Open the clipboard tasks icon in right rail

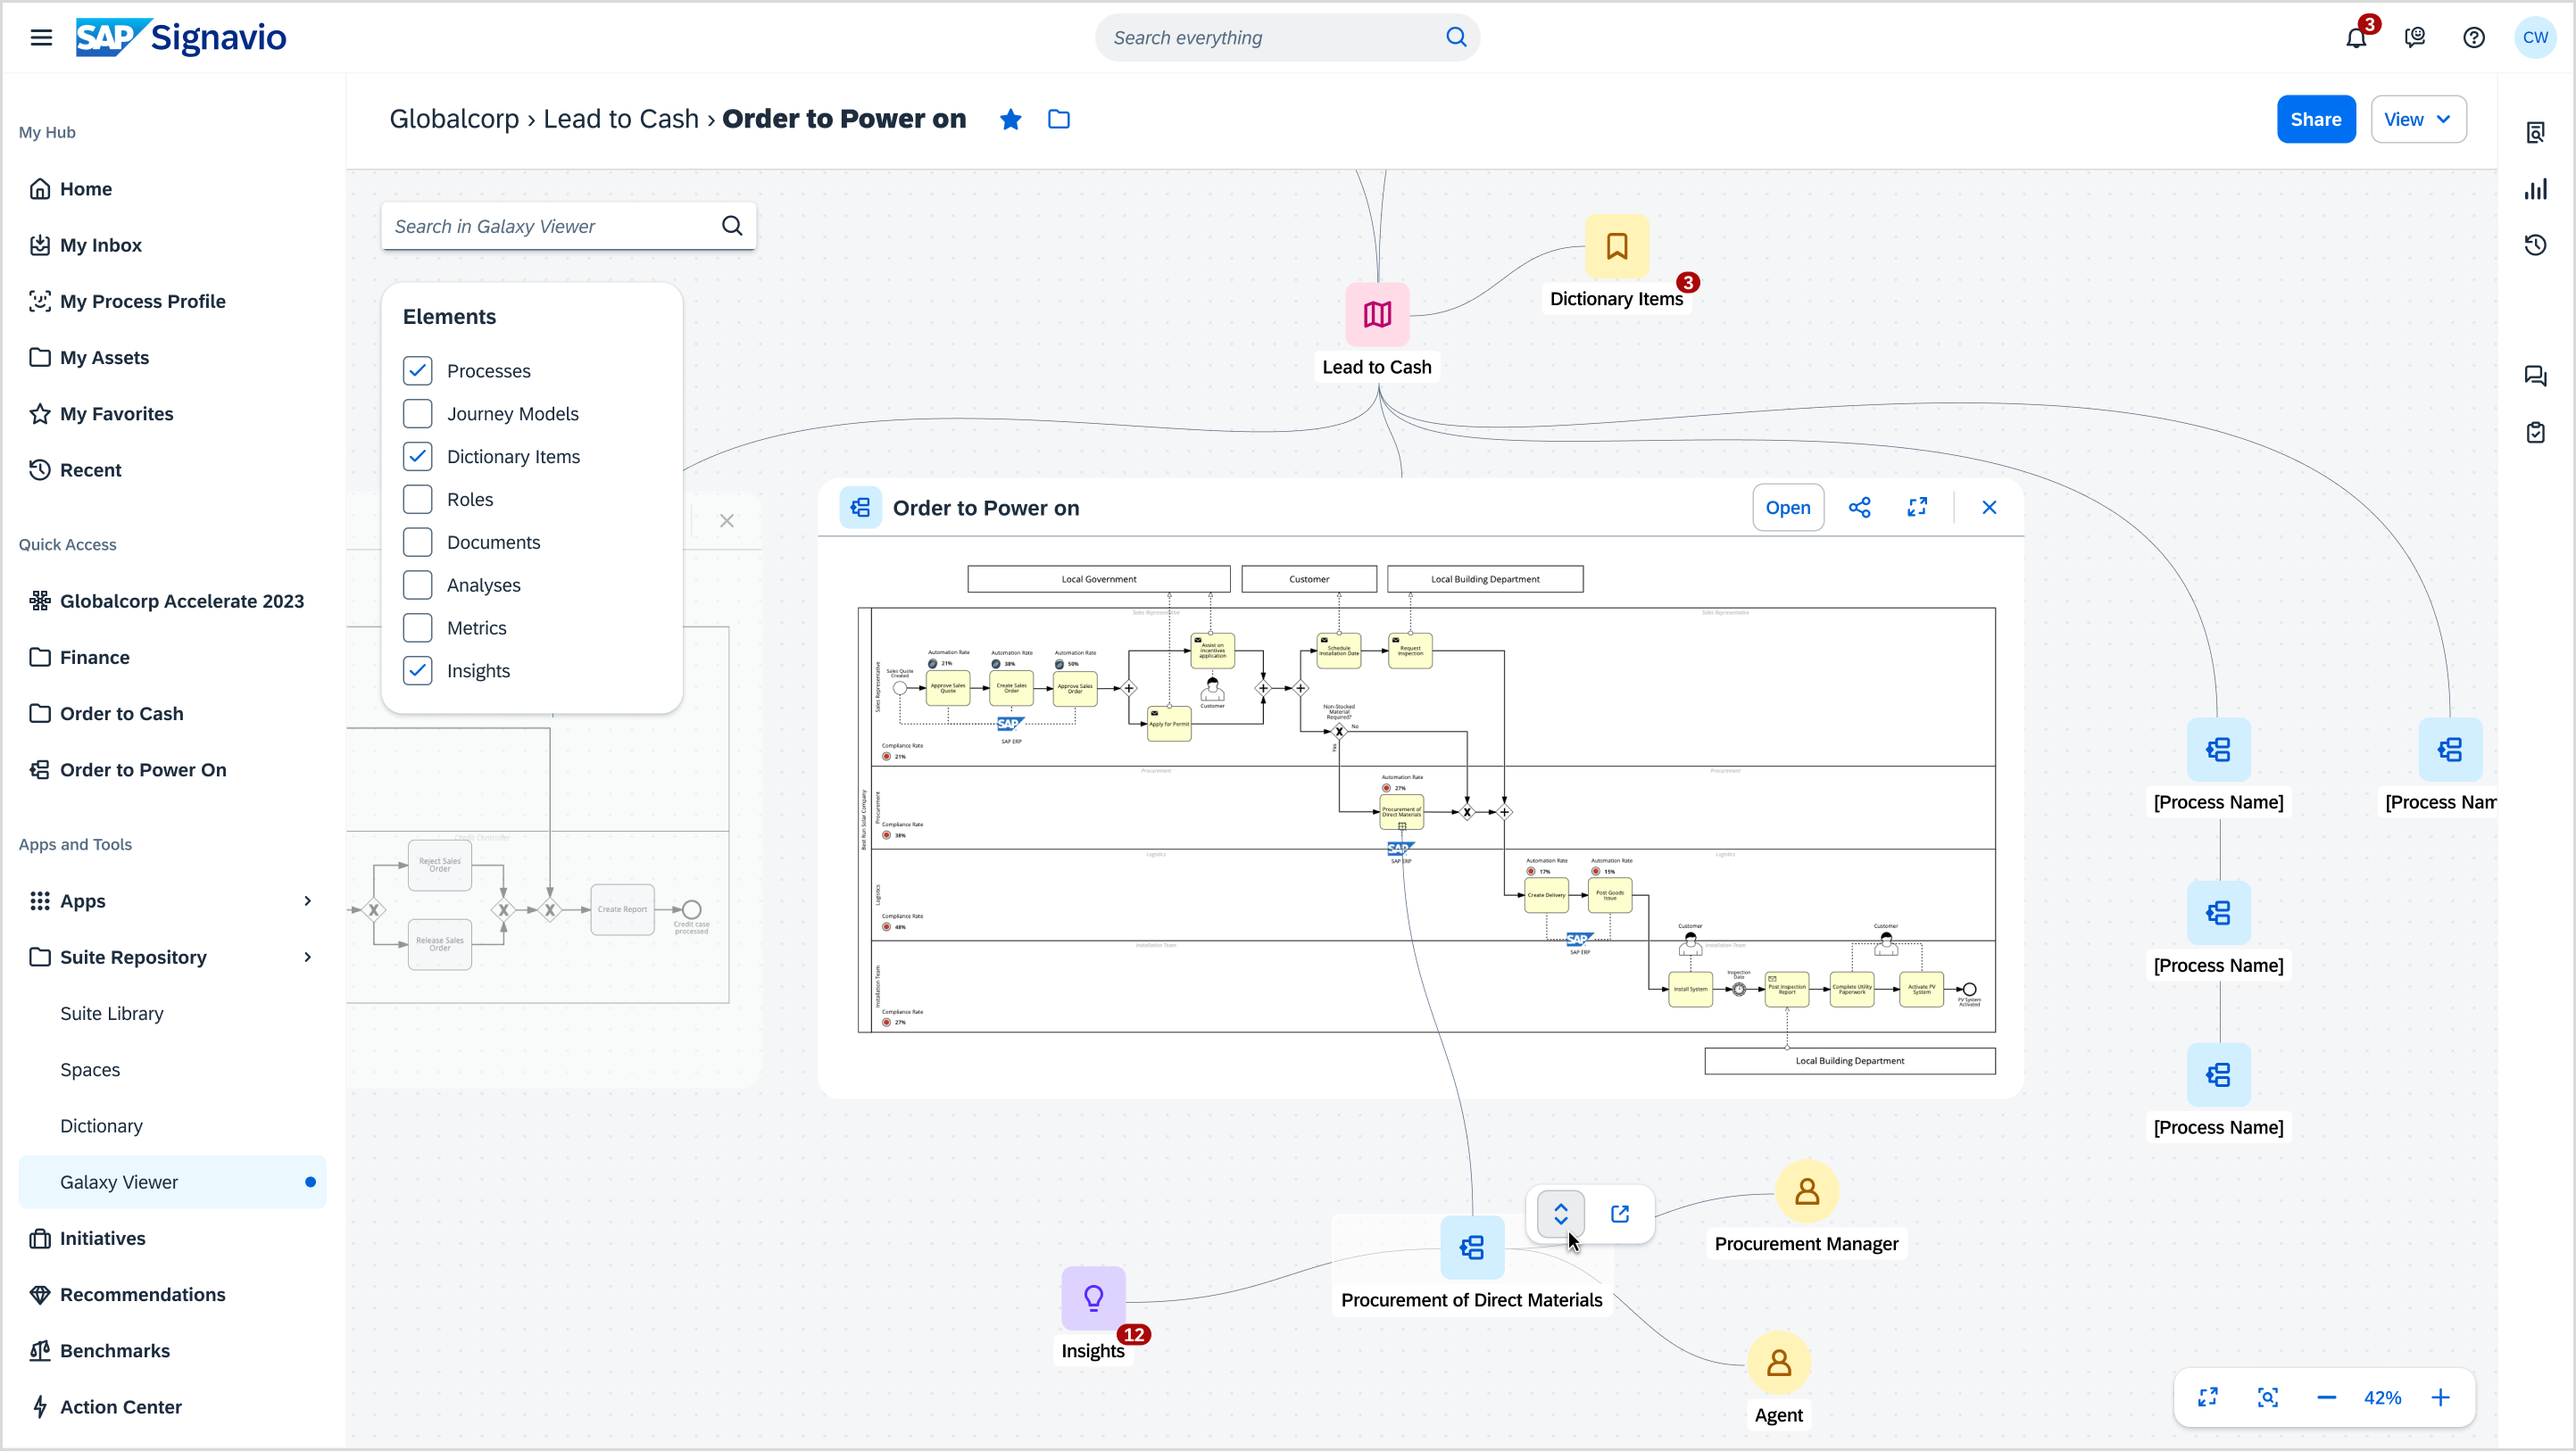coord(2536,432)
